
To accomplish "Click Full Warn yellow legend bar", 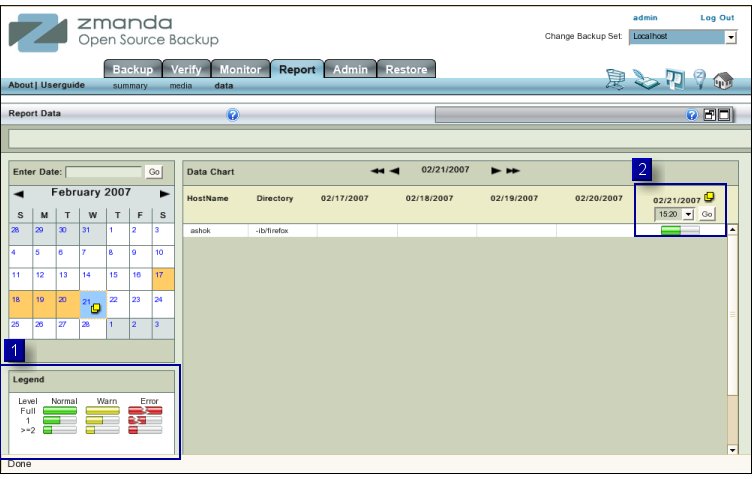I will pos(103,411).
